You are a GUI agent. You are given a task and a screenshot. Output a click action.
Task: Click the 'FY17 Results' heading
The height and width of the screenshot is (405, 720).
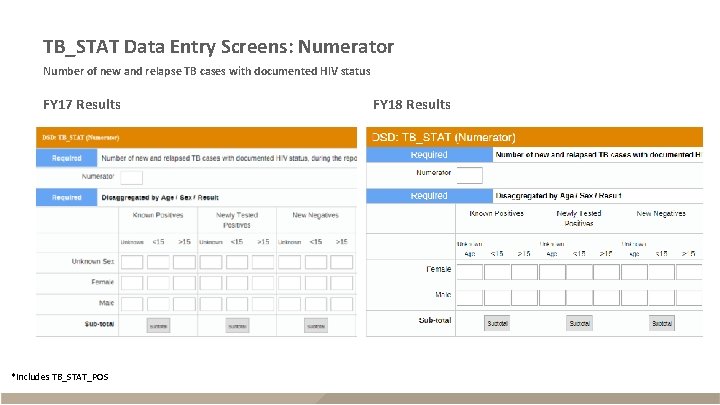[82, 104]
